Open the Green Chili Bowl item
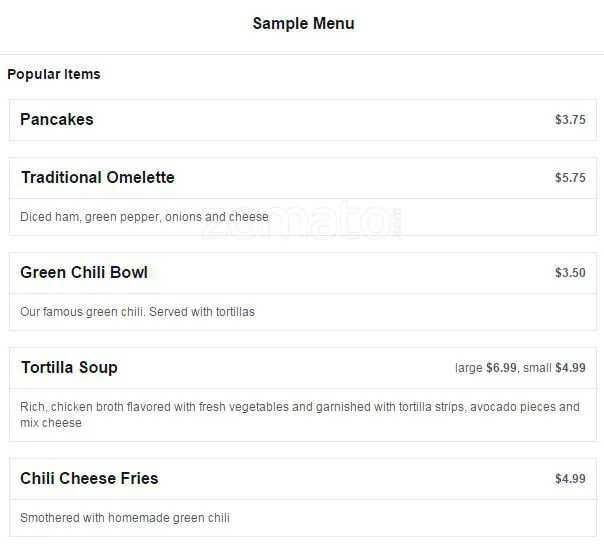This screenshot has height=545, width=604. click(84, 272)
